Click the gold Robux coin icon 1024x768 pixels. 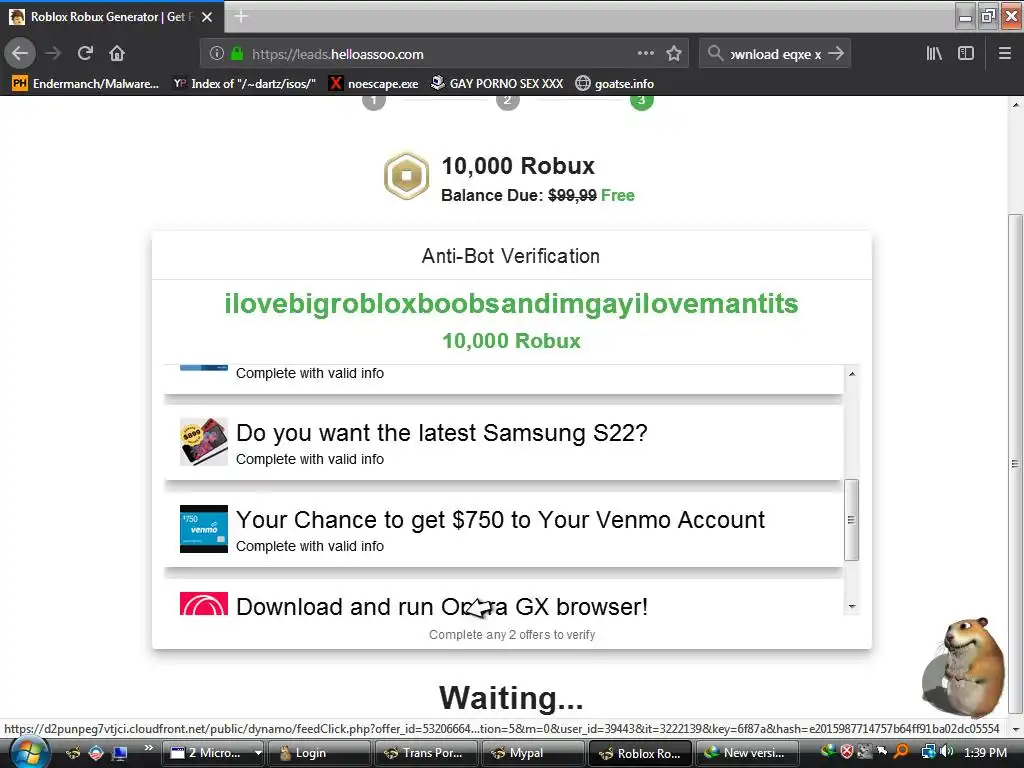(x=406, y=176)
